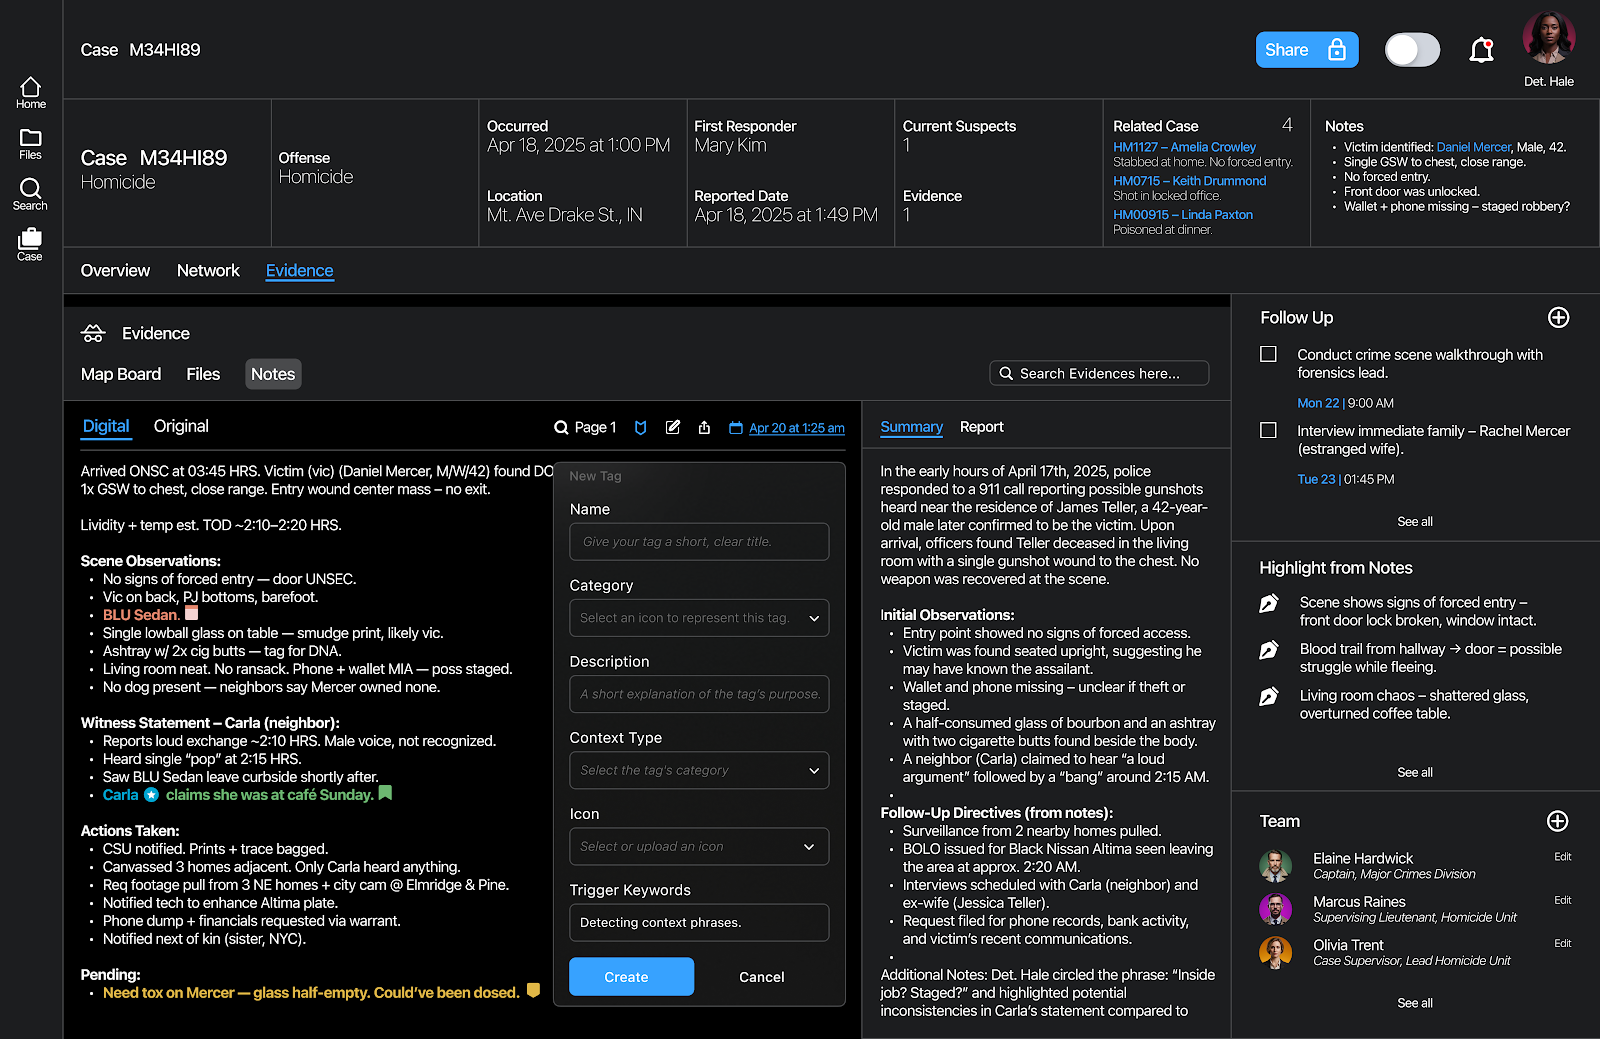Switch to the Digital note view
This screenshot has height=1039, width=1600.
pyautogui.click(x=106, y=427)
